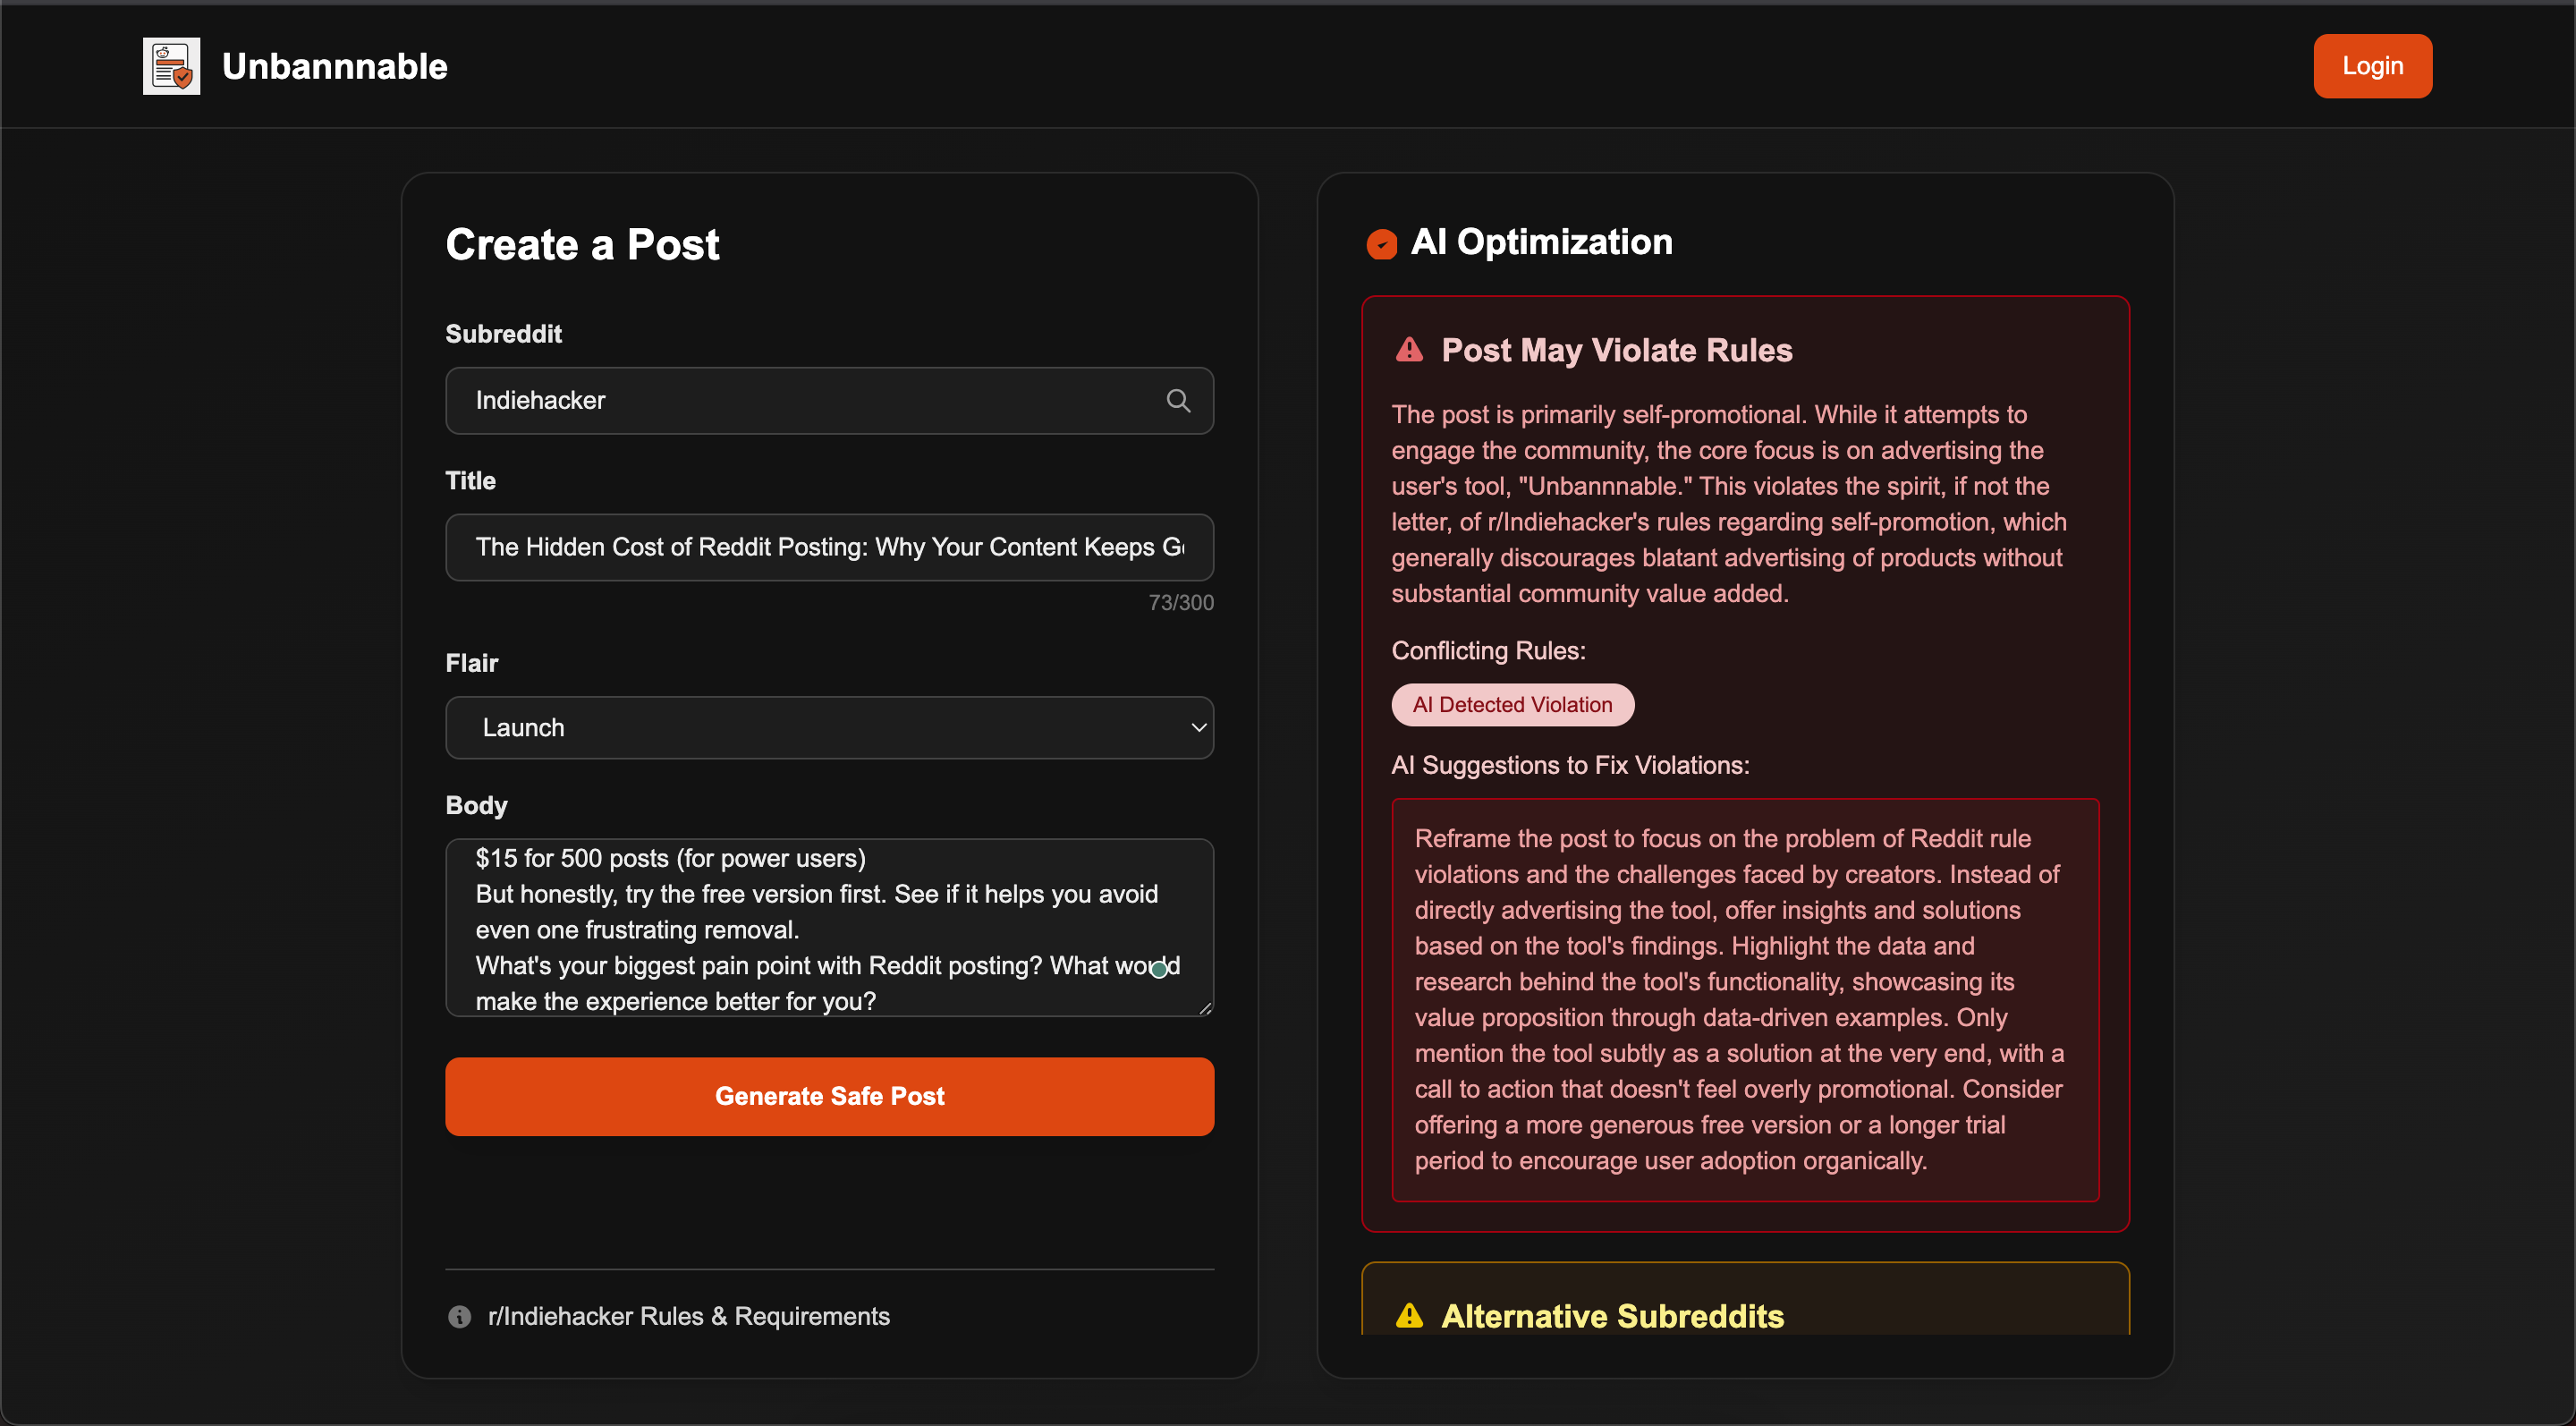Viewport: 2576px width, 1426px height.
Task: Click the Flair field label
Action: click(471, 663)
